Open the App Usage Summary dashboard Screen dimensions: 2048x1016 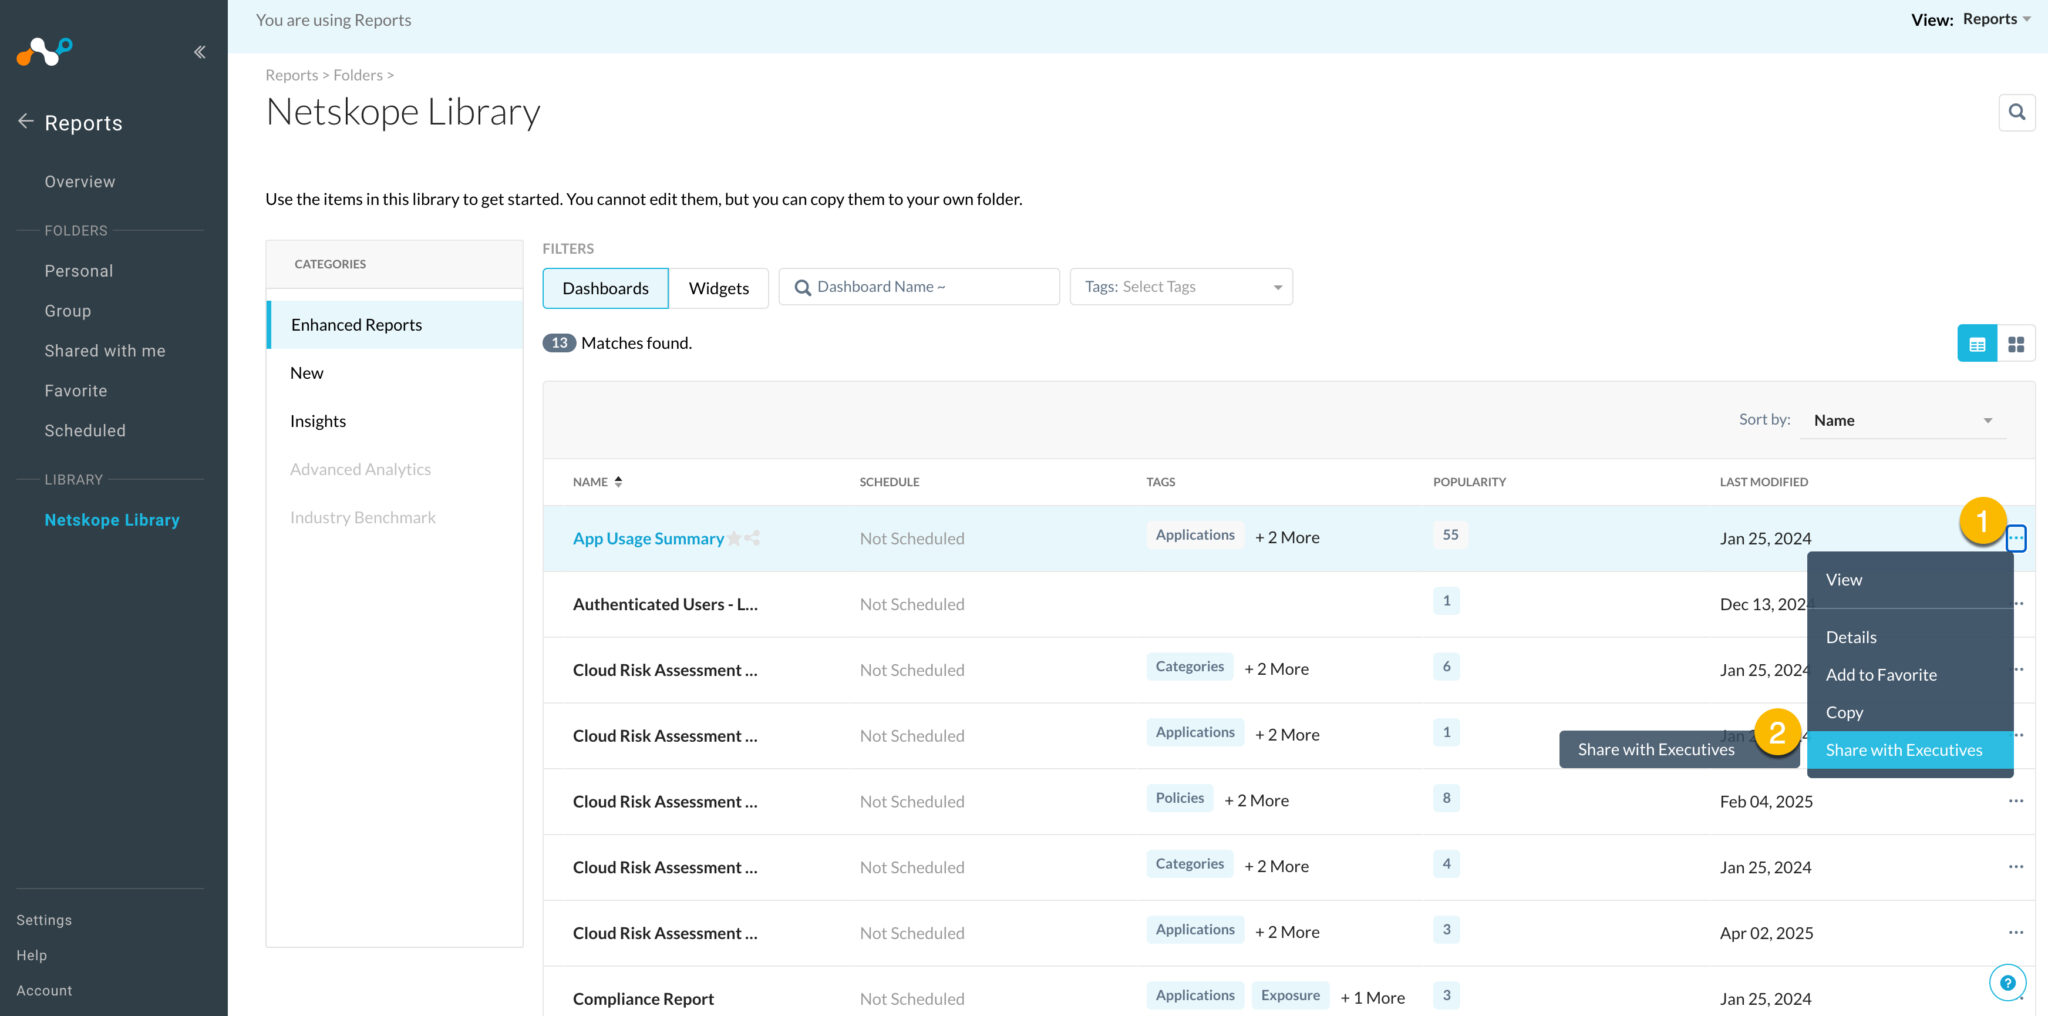648,538
